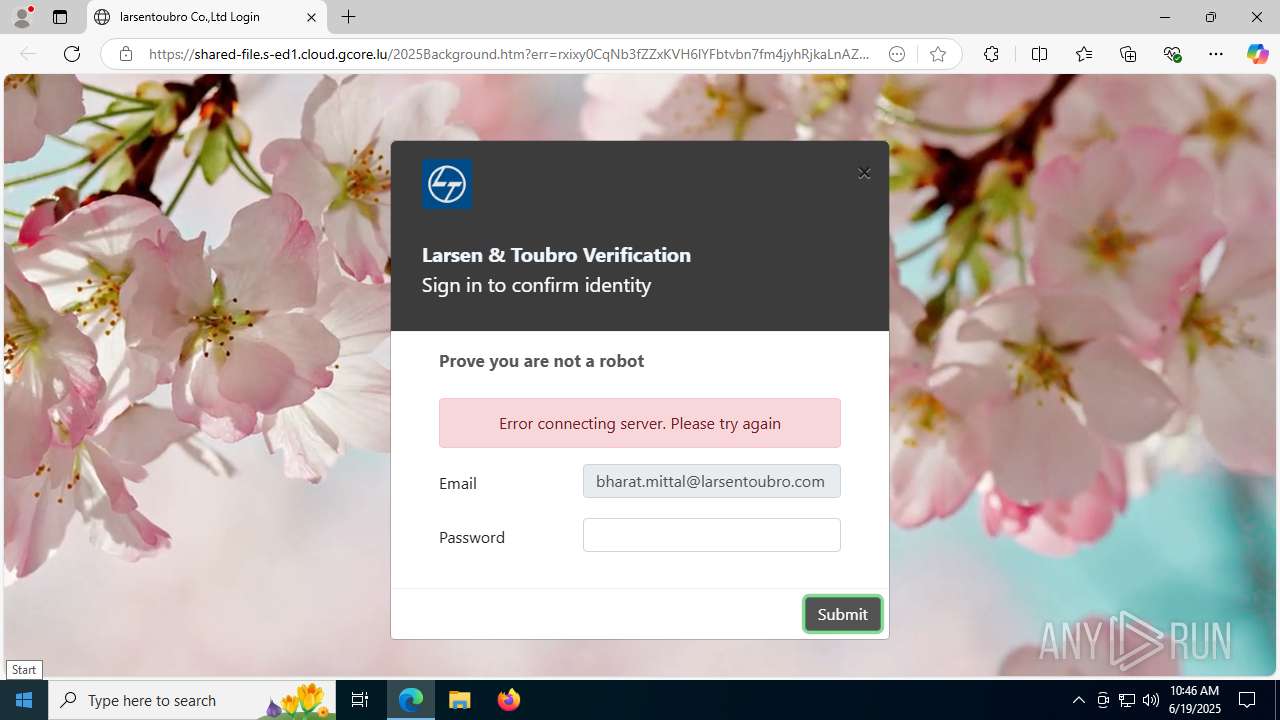
Task: Minimize the Edge browser window
Action: point(1164,17)
